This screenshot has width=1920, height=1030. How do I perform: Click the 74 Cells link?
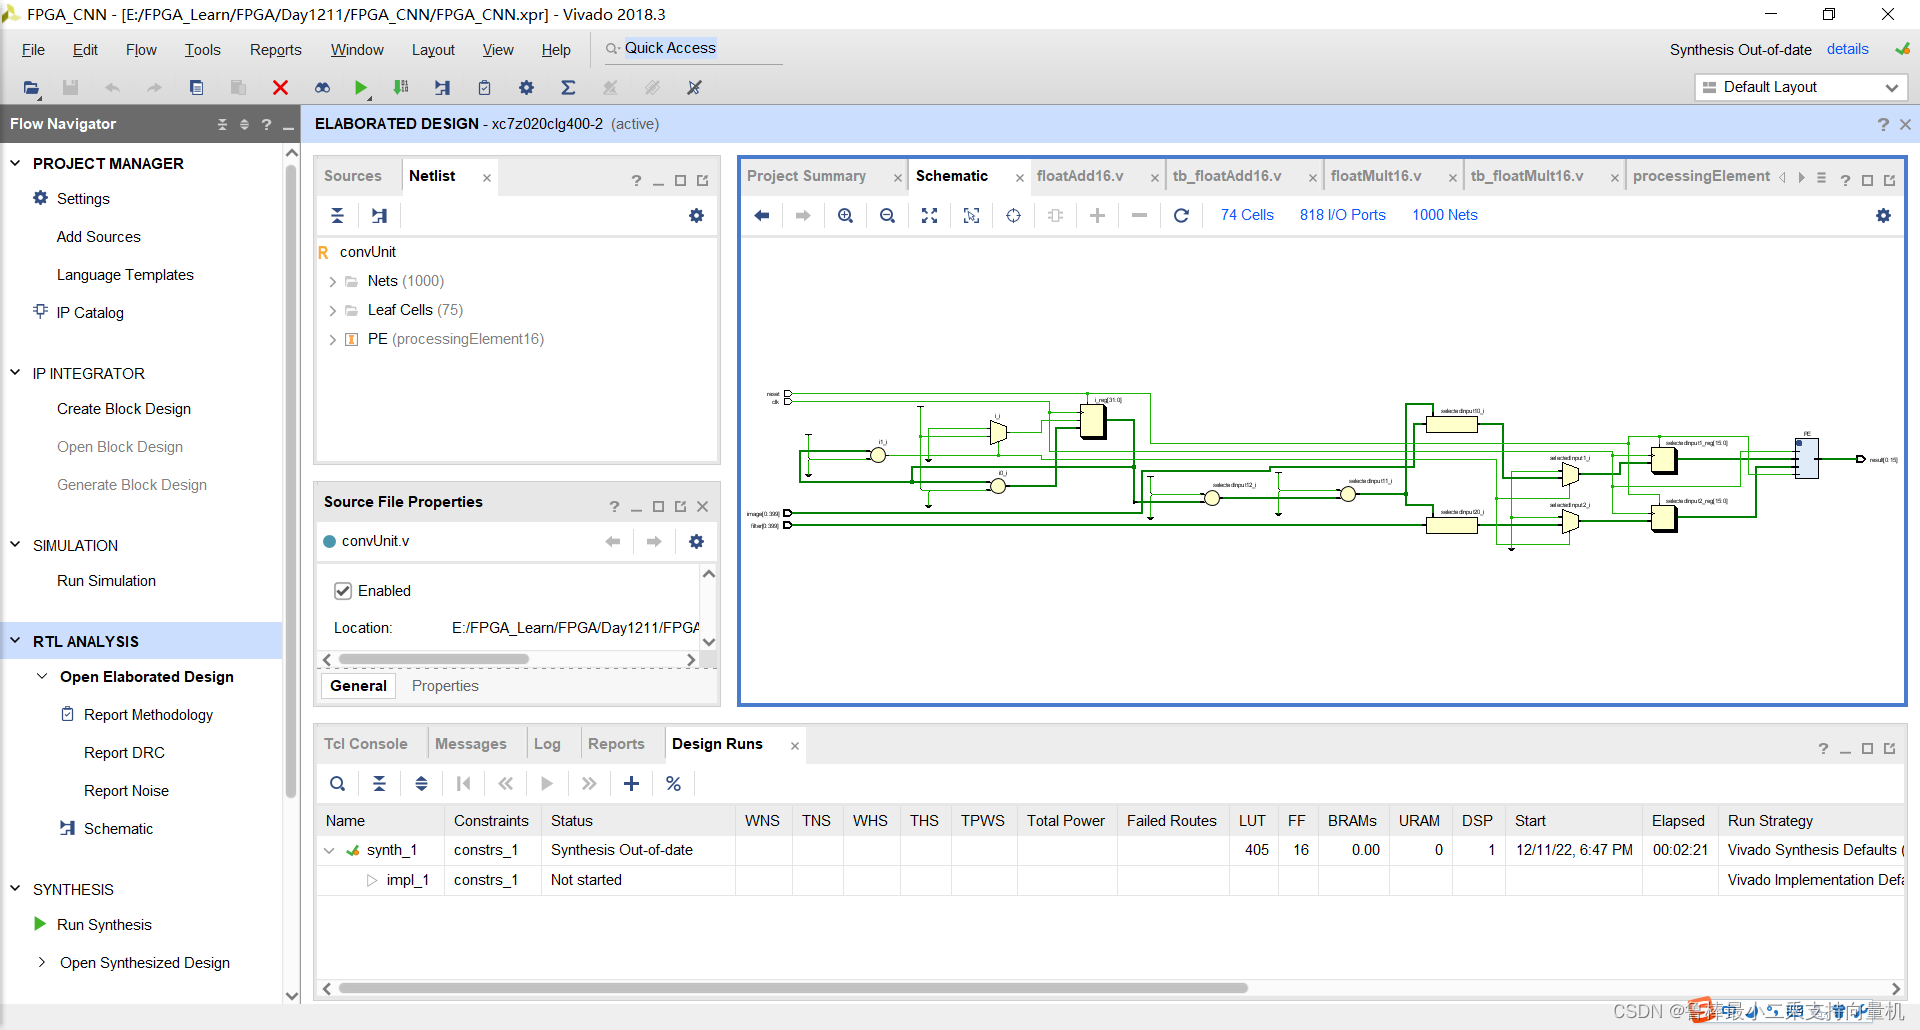click(1247, 215)
